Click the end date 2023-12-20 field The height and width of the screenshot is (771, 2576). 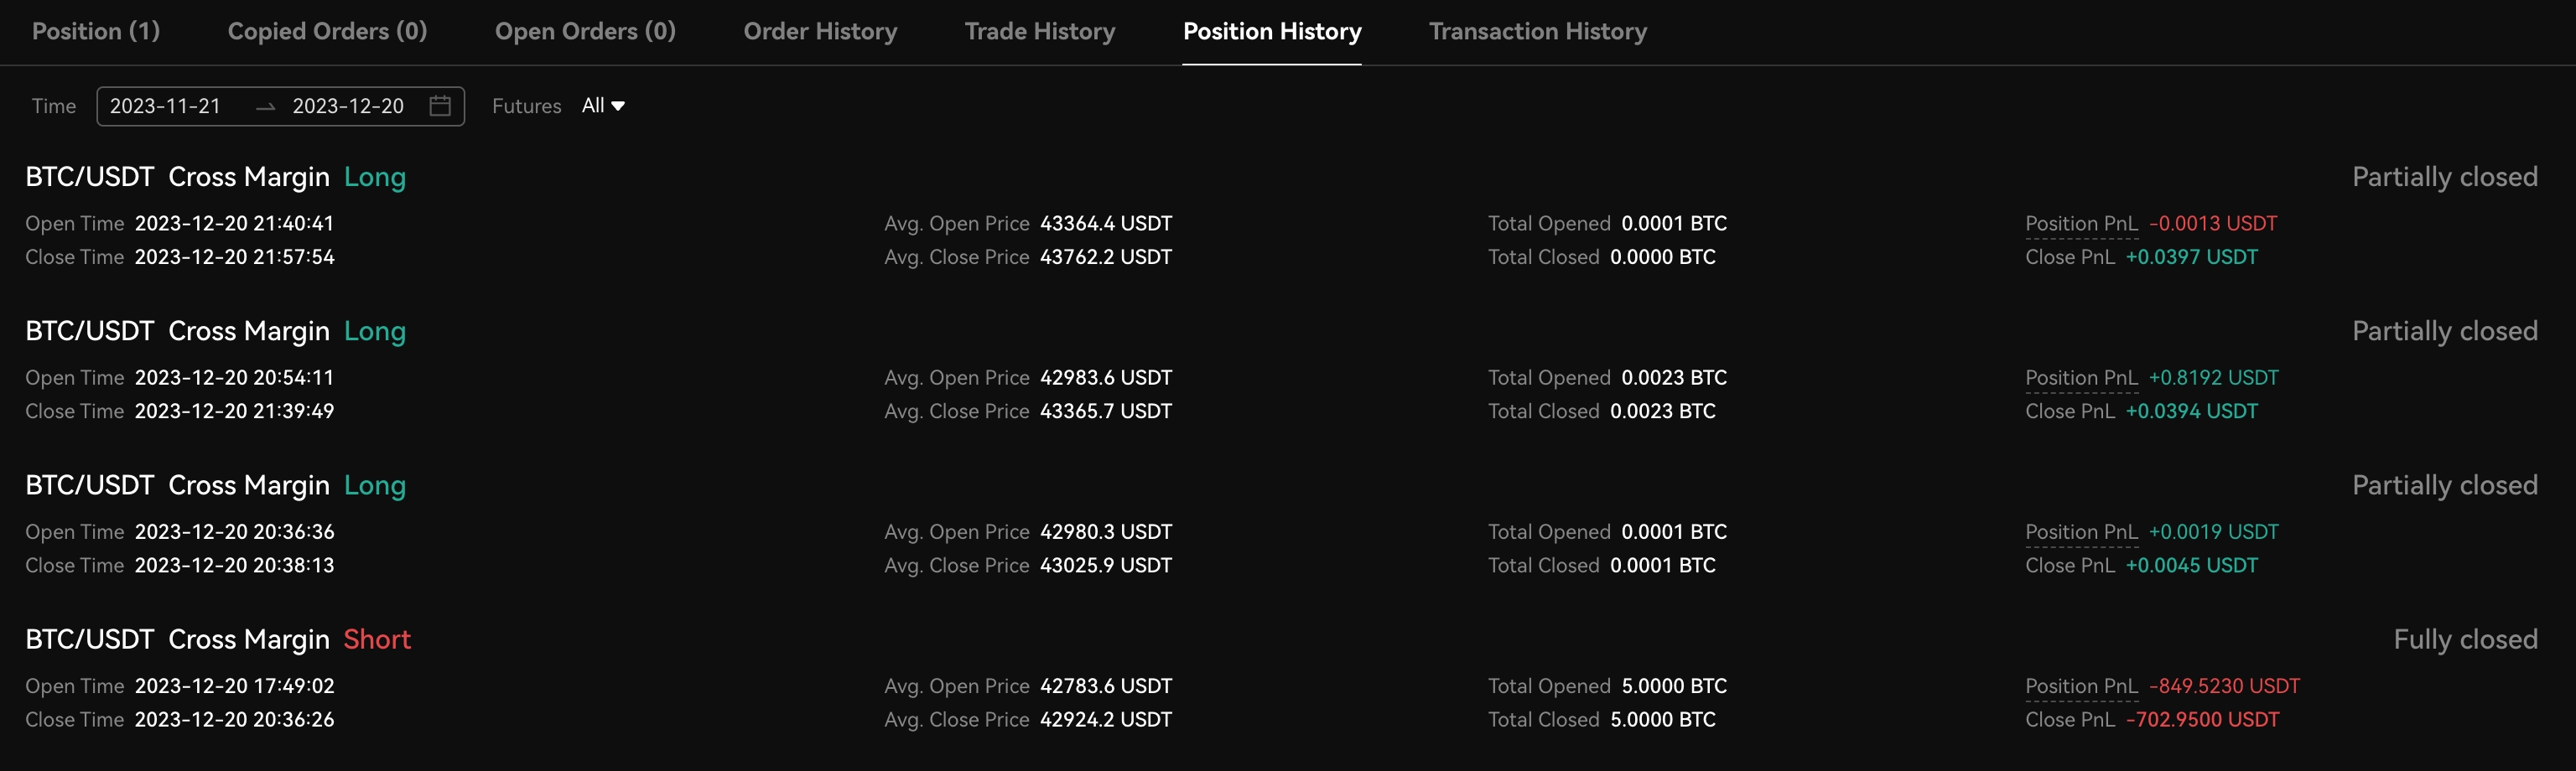(x=348, y=106)
